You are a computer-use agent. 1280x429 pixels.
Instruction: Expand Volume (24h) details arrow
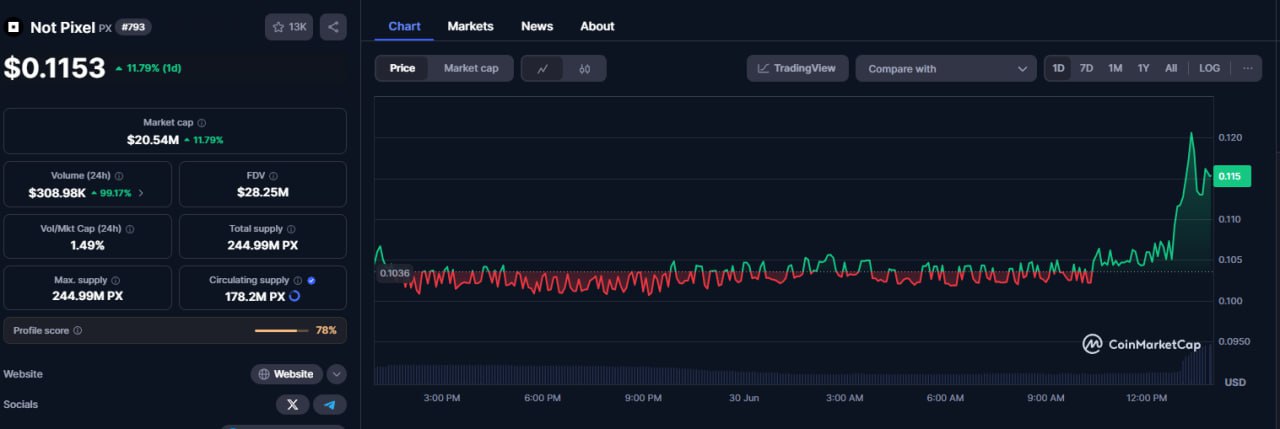point(141,192)
